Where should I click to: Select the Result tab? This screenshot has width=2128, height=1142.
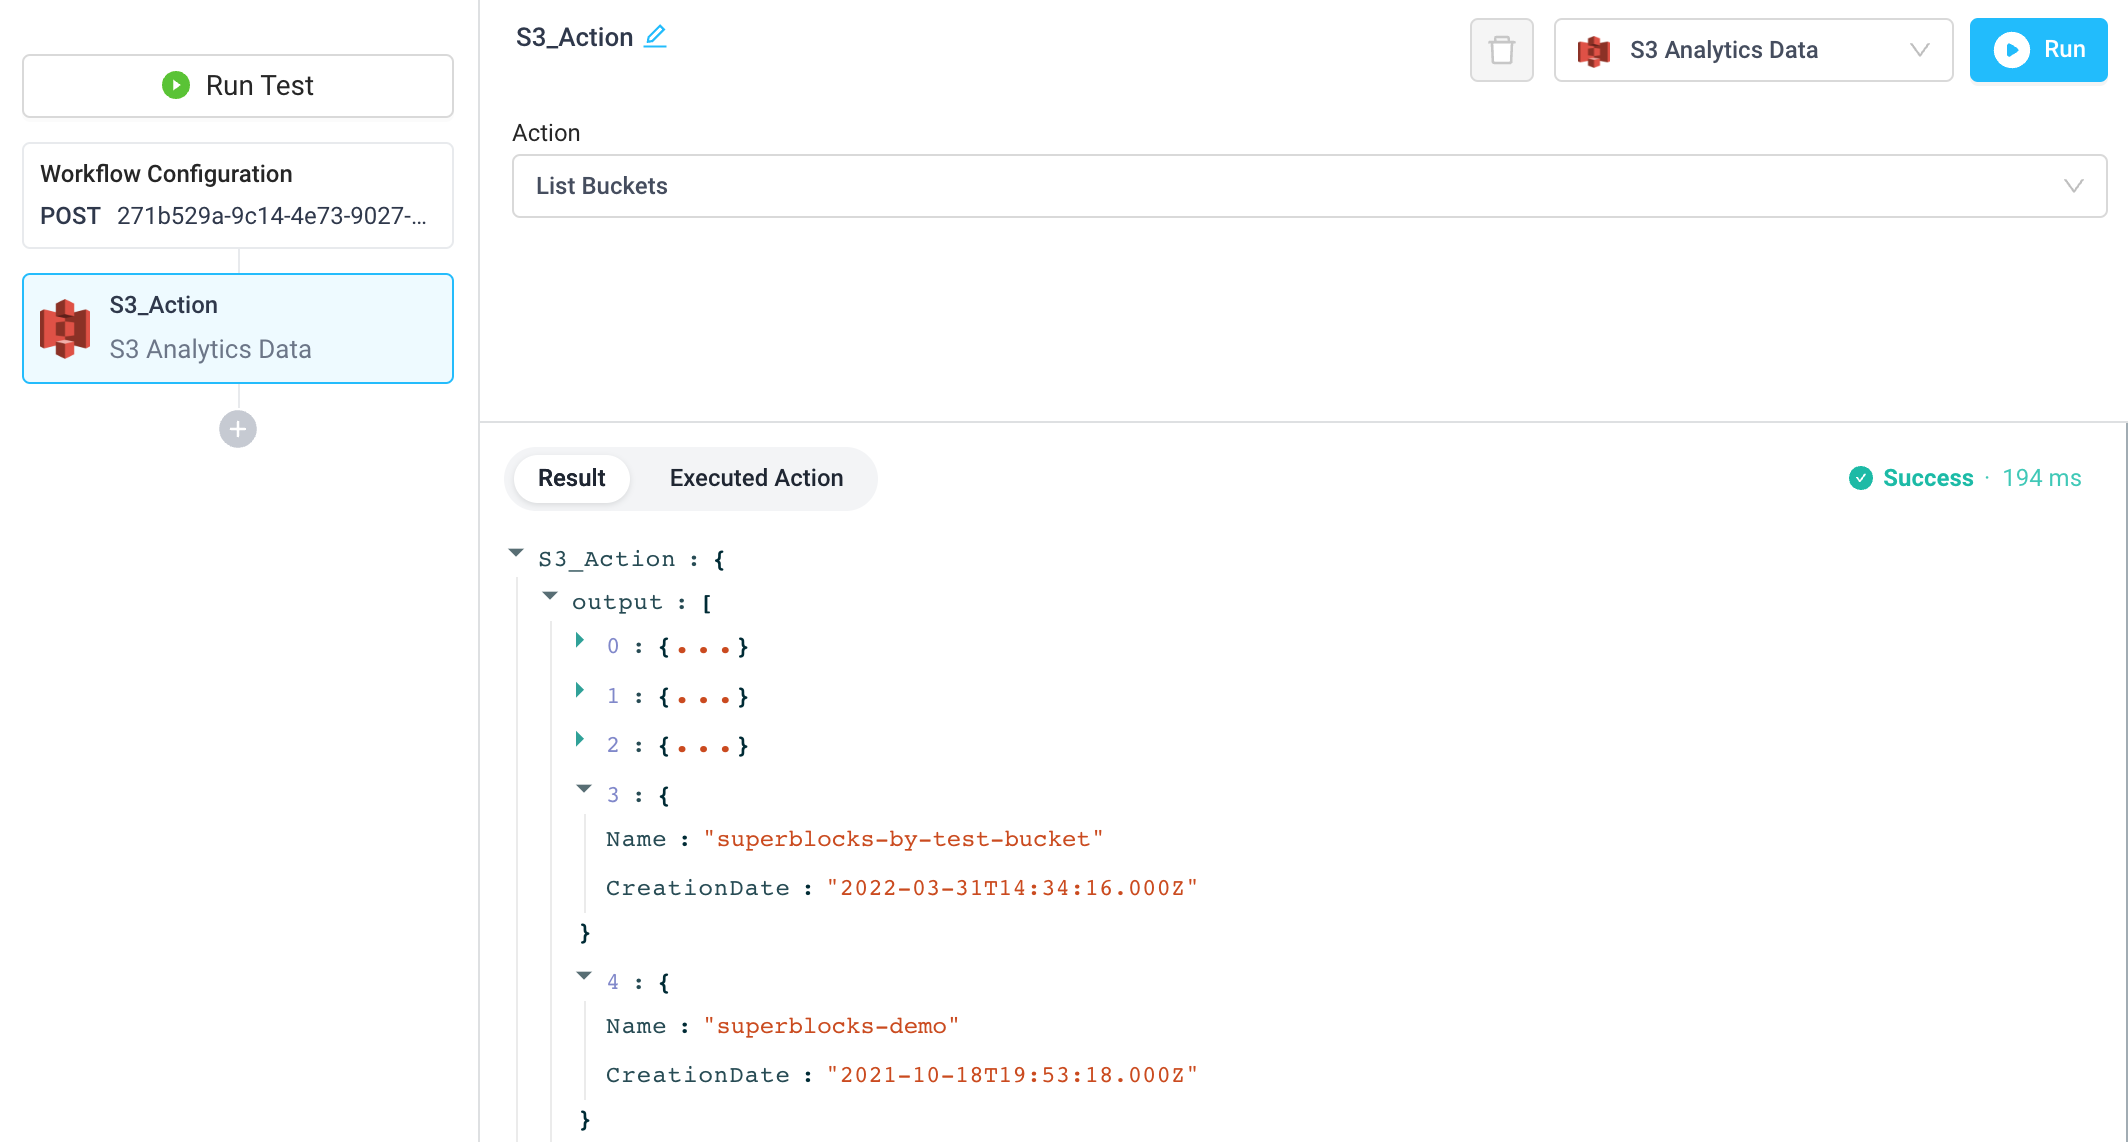click(x=571, y=478)
